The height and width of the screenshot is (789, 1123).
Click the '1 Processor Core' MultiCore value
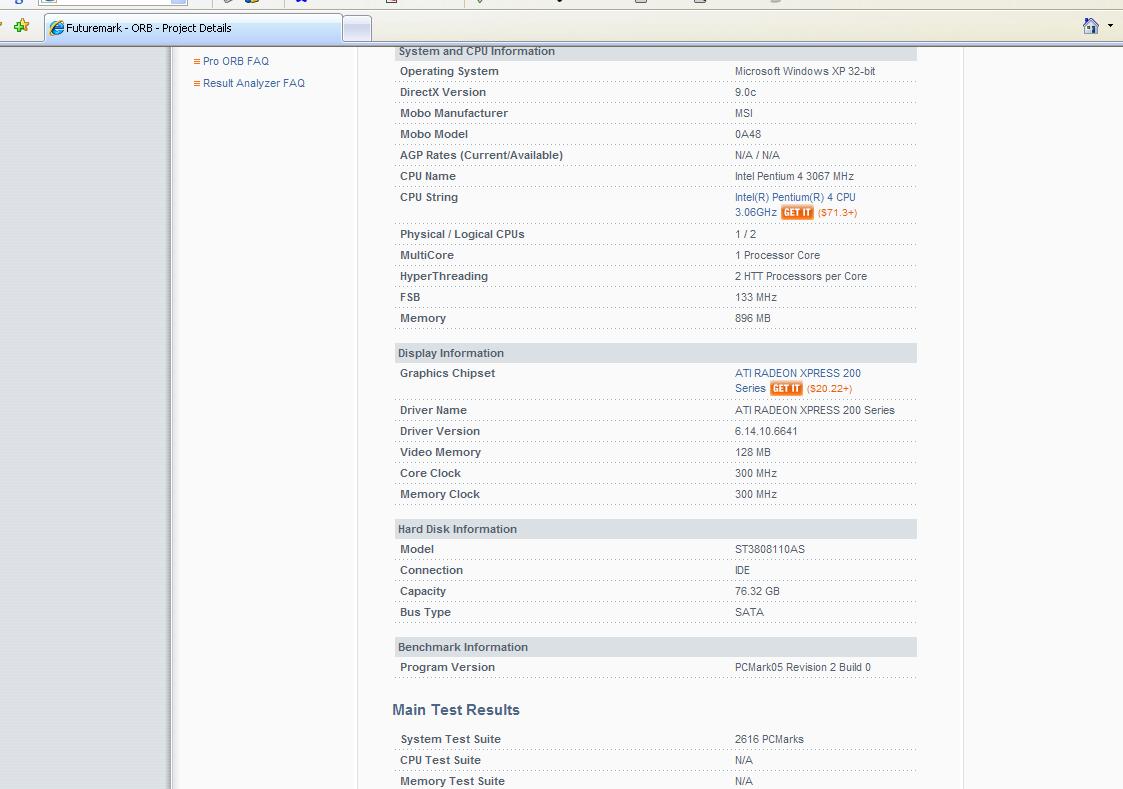click(x=777, y=255)
